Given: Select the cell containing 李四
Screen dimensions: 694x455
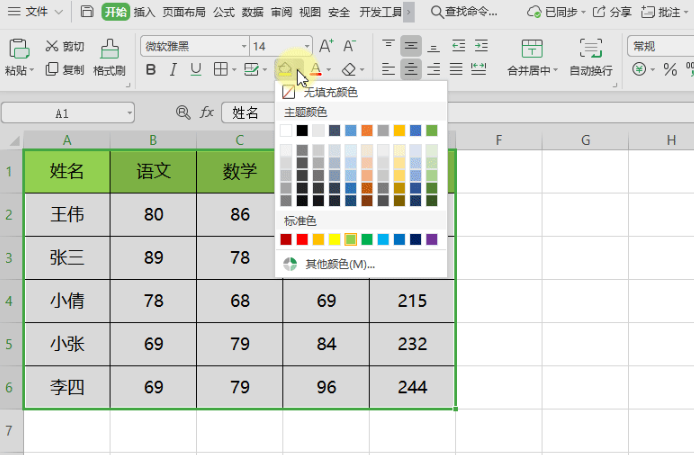Looking at the screenshot, I should [67, 387].
